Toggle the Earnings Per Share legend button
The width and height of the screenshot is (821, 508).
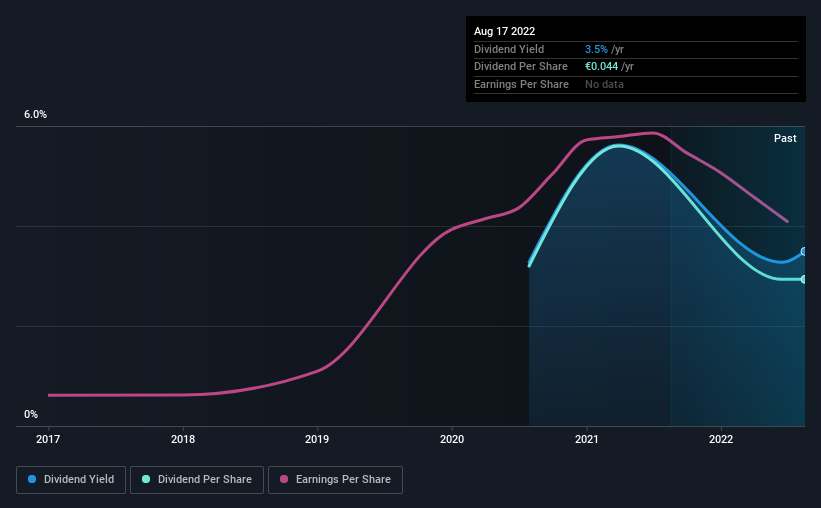[x=335, y=480]
